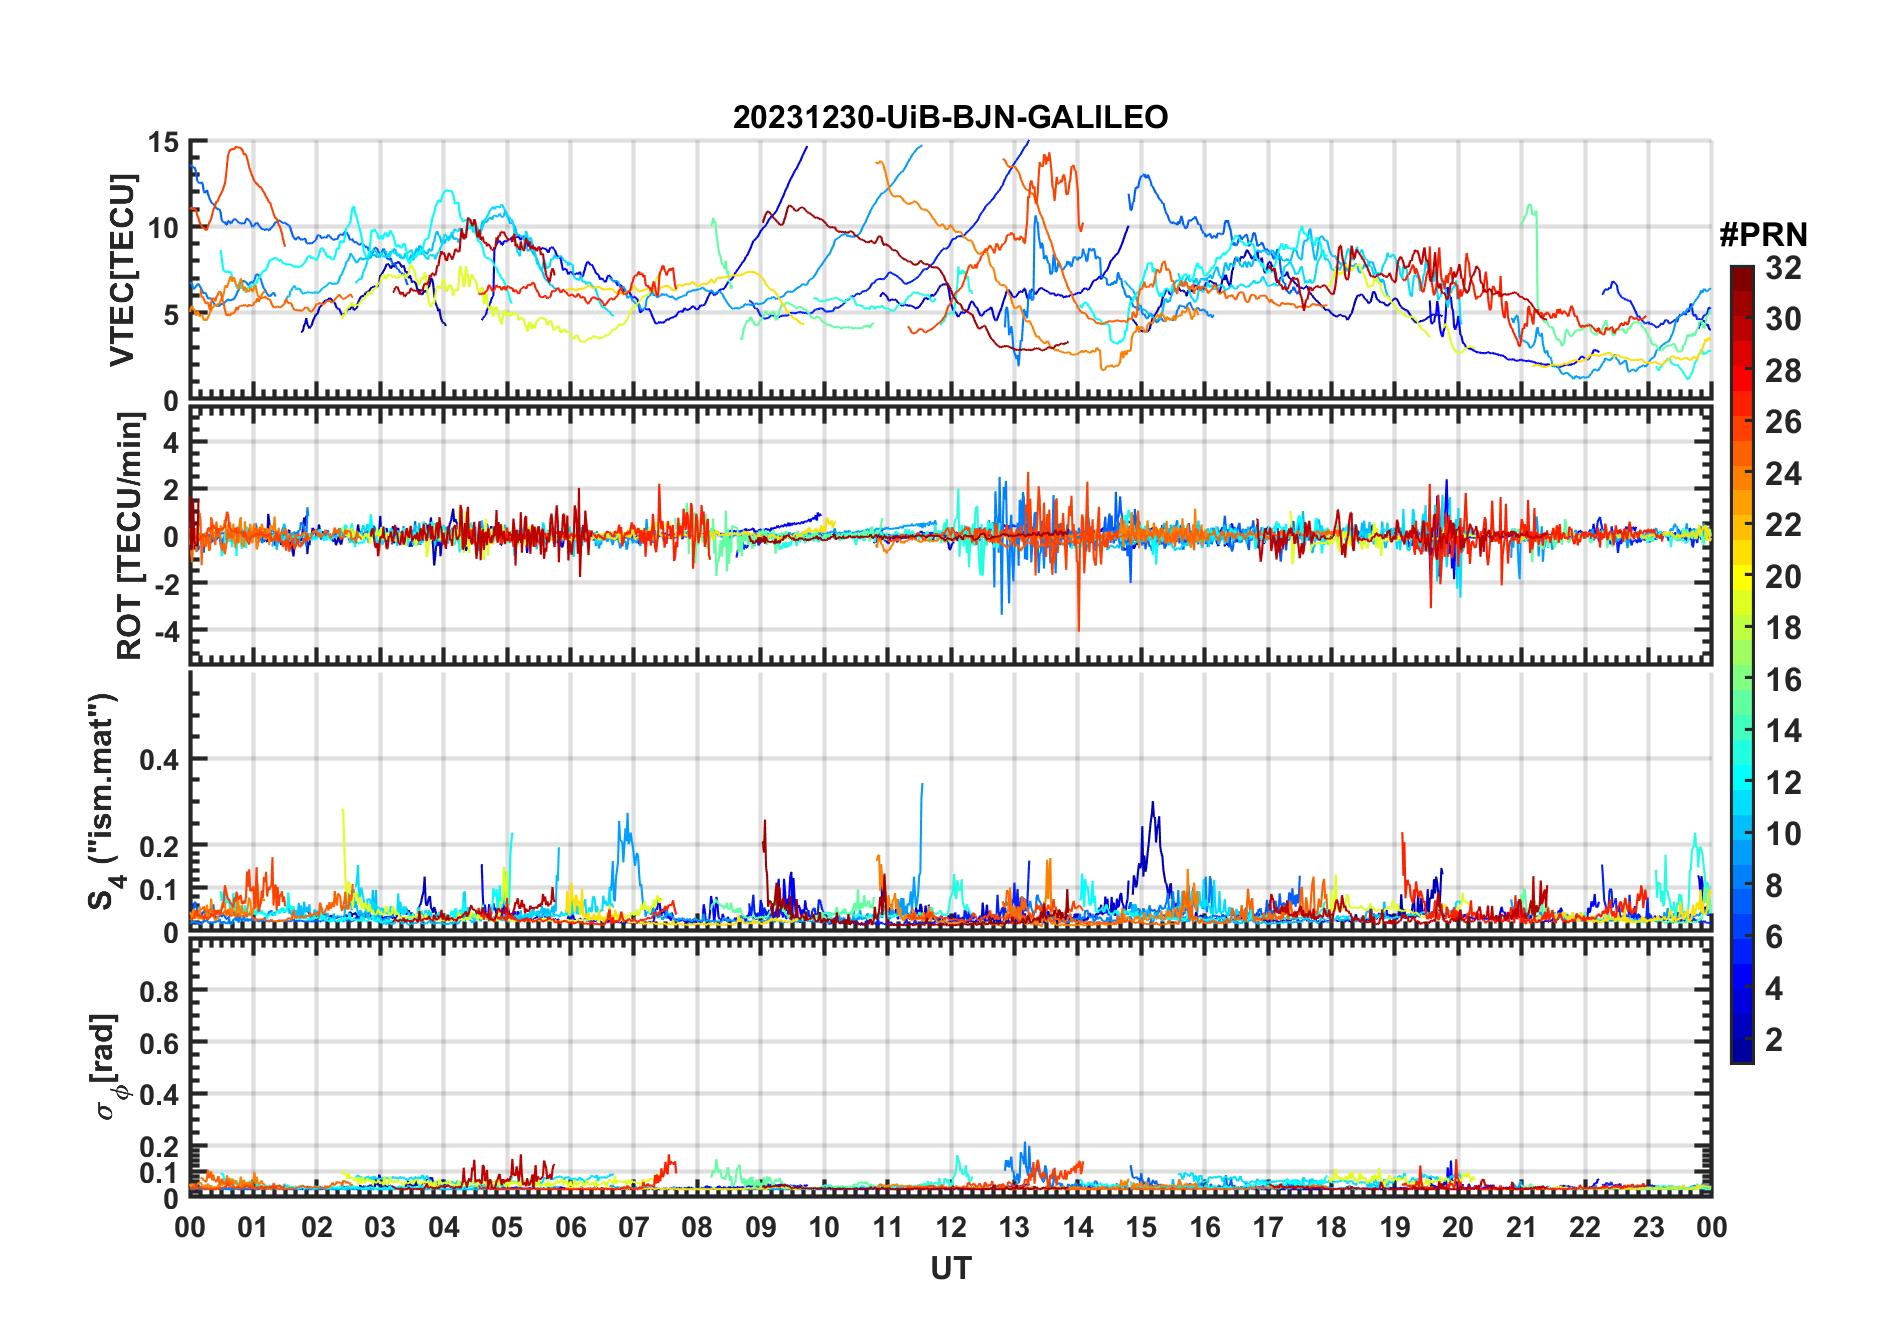Select hour label "06" on the UT axis
The image size is (1902, 1330).
(x=571, y=1227)
